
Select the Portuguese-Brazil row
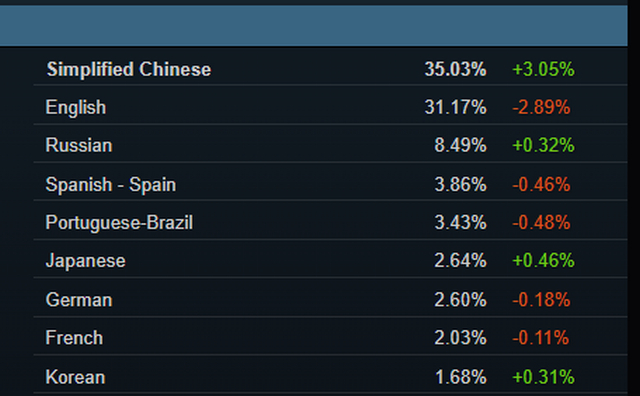pyautogui.click(x=330, y=222)
